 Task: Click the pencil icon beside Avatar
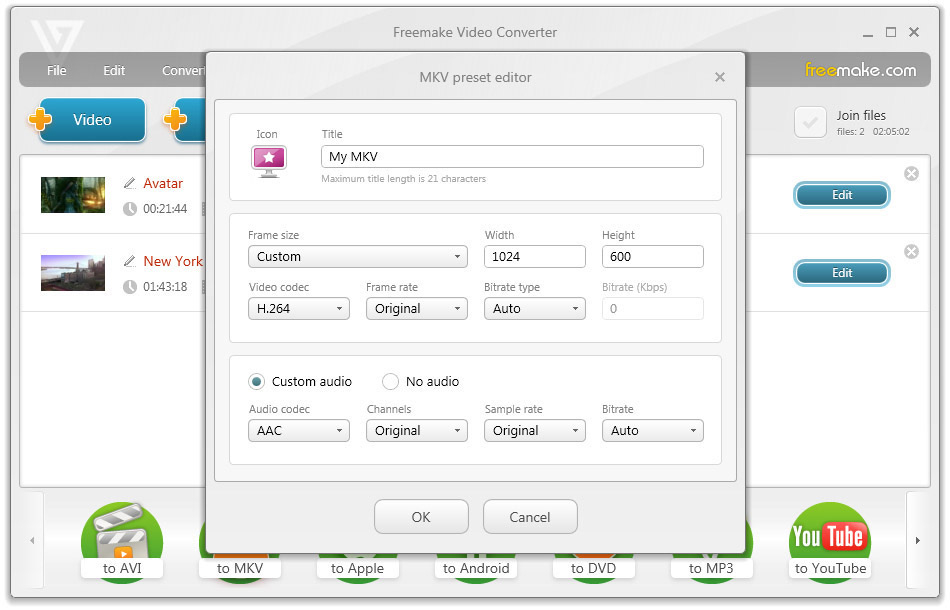pos(130,183)
